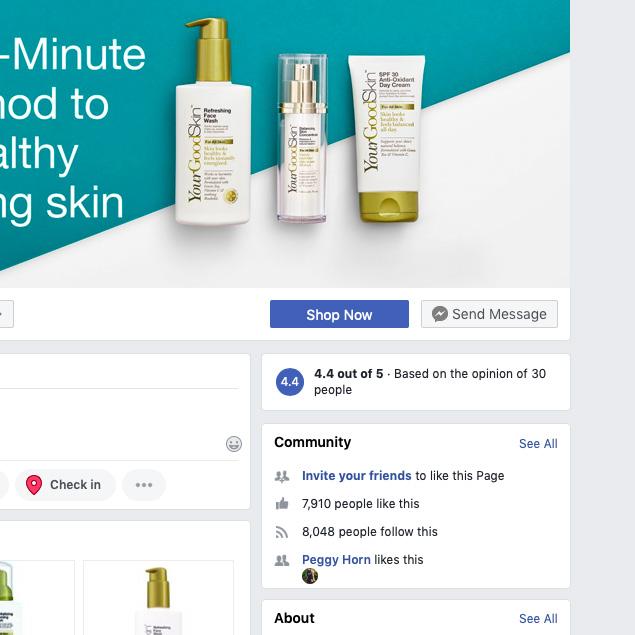Click See All in About section
Screen dimensions: 635x635
click(538, 618)
